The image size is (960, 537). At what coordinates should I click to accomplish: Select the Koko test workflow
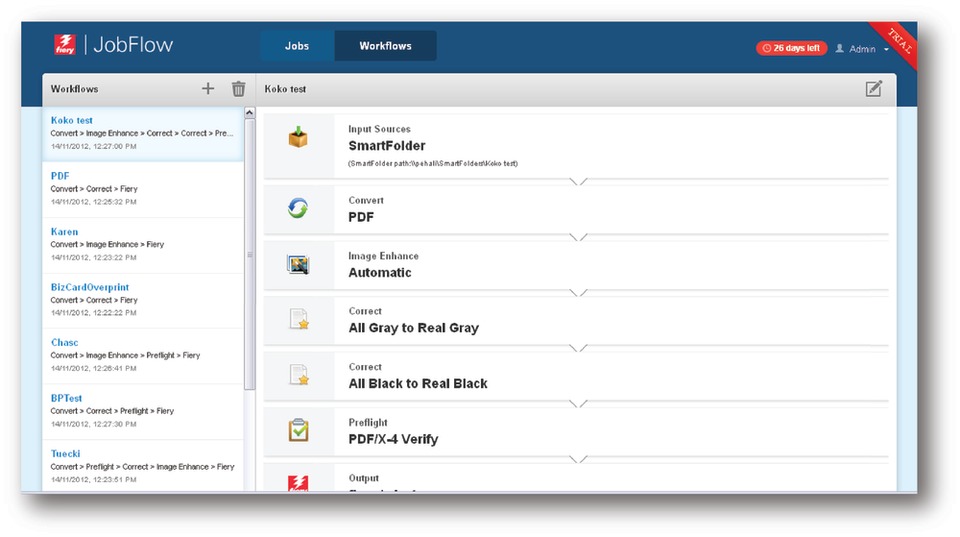tap(143, 134)
